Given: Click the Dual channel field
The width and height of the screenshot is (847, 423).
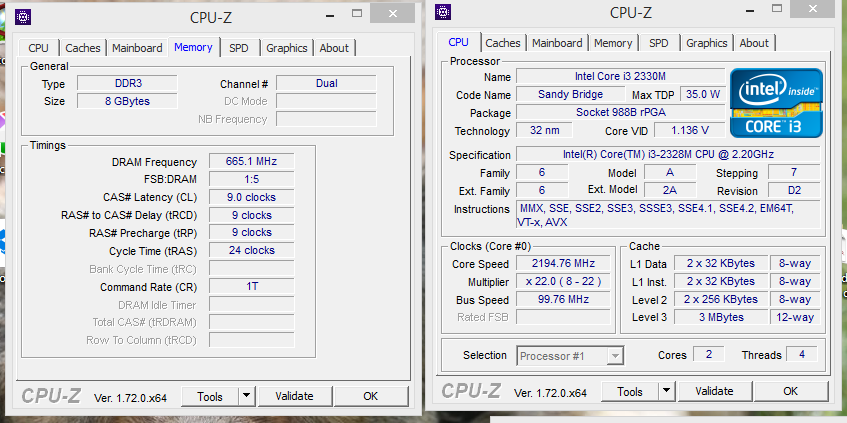Looking at the screenshot, I should (x=326, y=83).
